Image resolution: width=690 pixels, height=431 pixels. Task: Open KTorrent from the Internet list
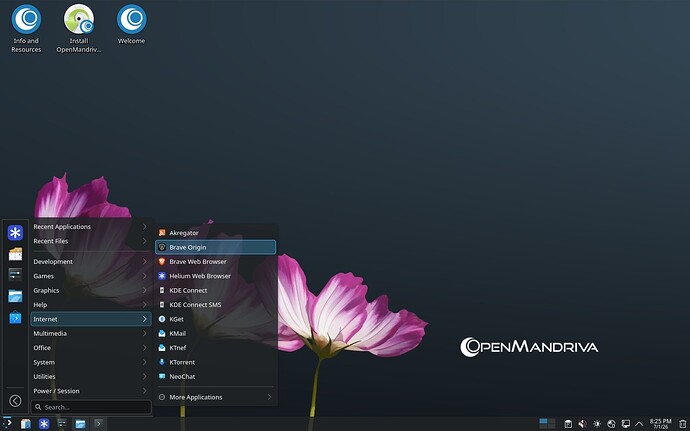(216, 362)
